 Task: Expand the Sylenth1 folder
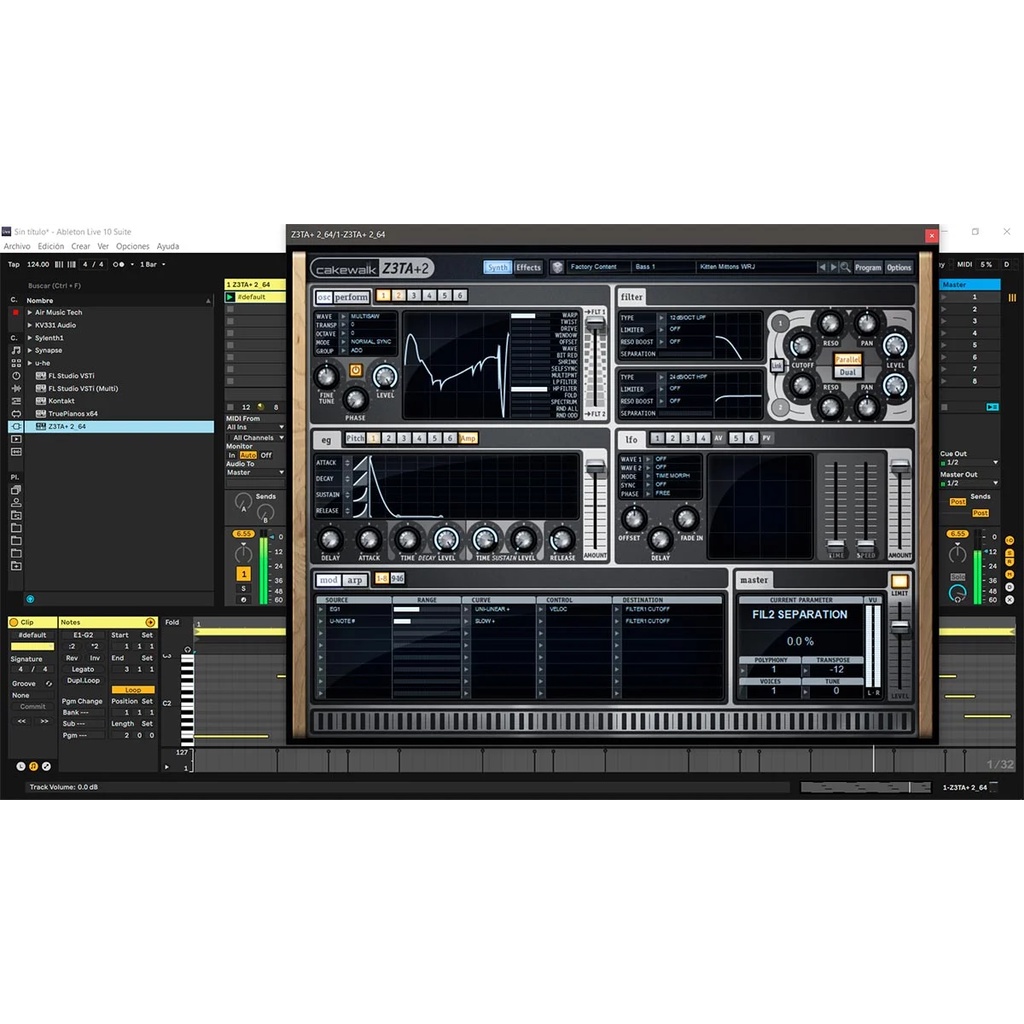29,338
